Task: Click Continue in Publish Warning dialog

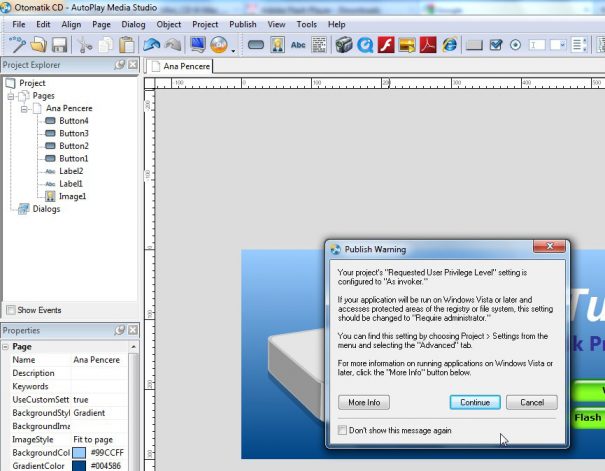Action: 475,402
